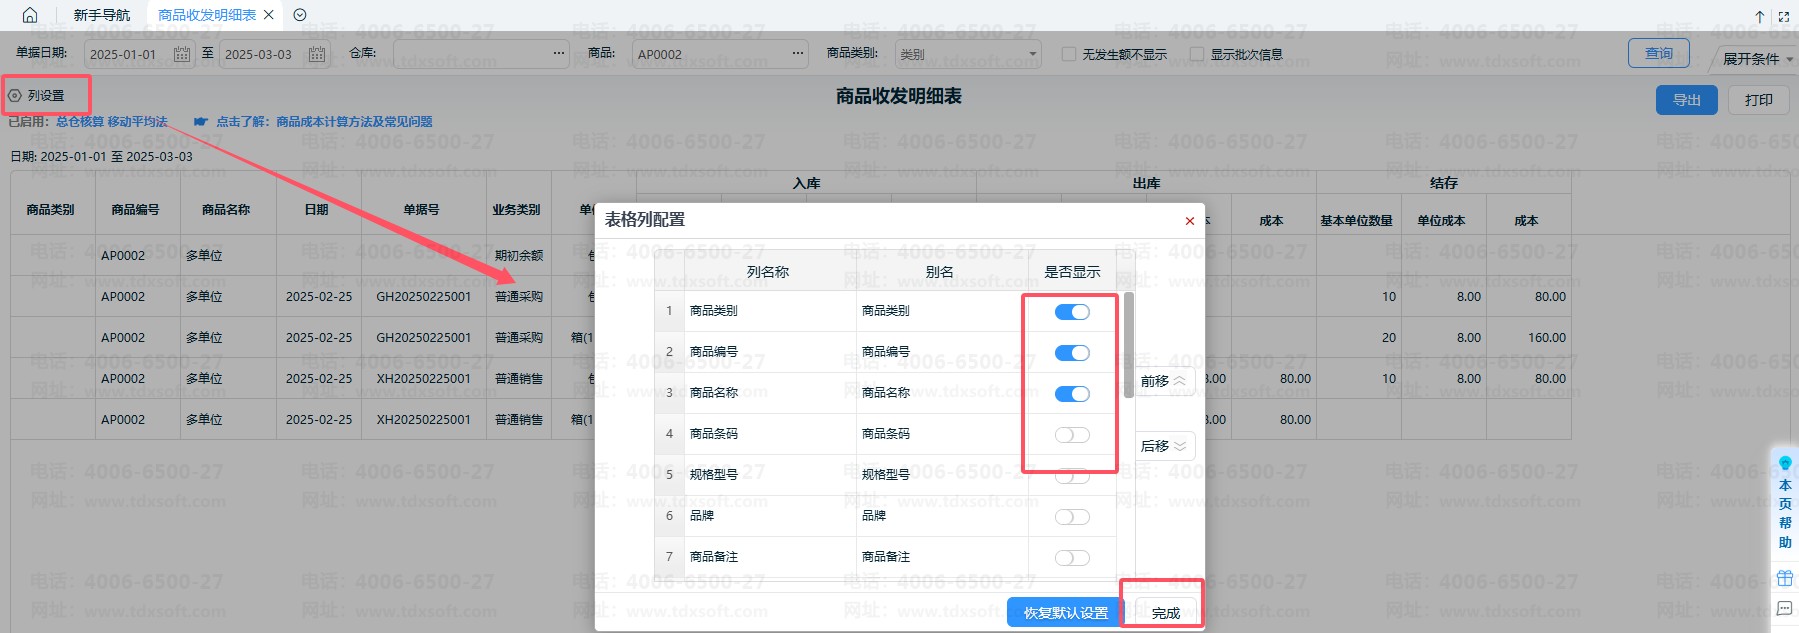Close the 表格列配置 dialog with red X
Image resolution: width=1799 pixels, height=633 pixels.
click(1189, 221)
